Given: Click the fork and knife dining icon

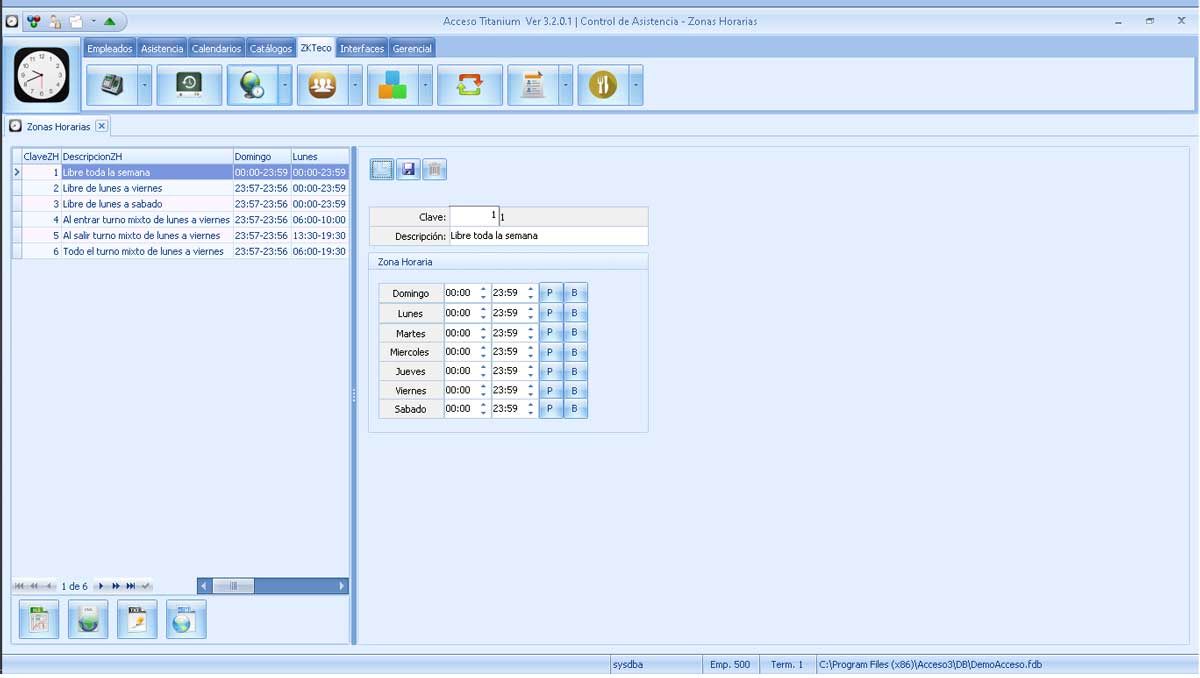Looking at the screenshot, I should (602, 86).
